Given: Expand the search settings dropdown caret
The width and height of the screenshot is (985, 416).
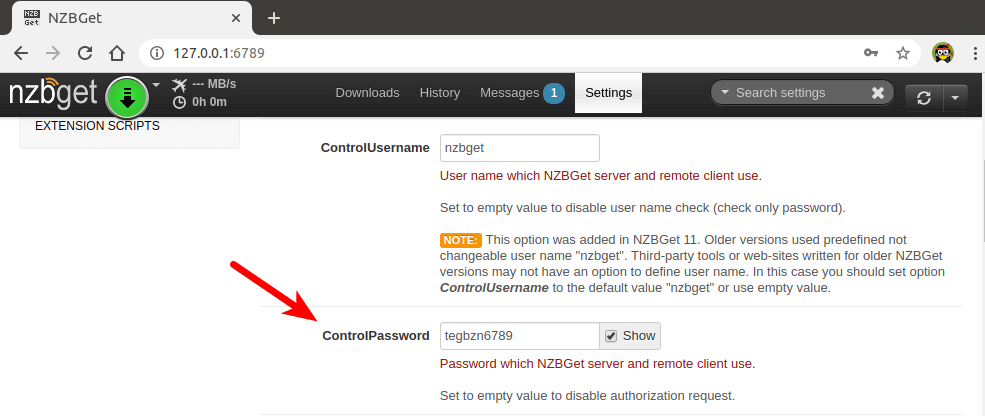Looking at the screenshot, I should coord(725,93).
